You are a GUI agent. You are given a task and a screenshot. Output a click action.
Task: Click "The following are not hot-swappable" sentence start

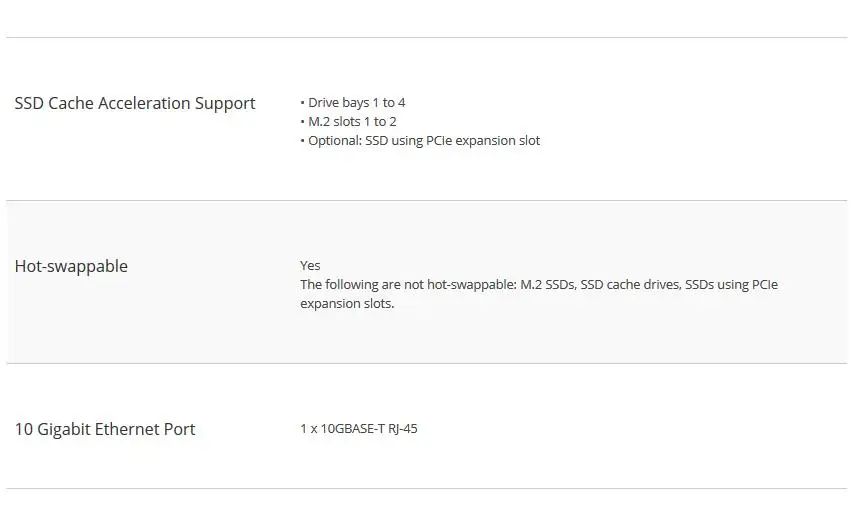coord(407,284)
